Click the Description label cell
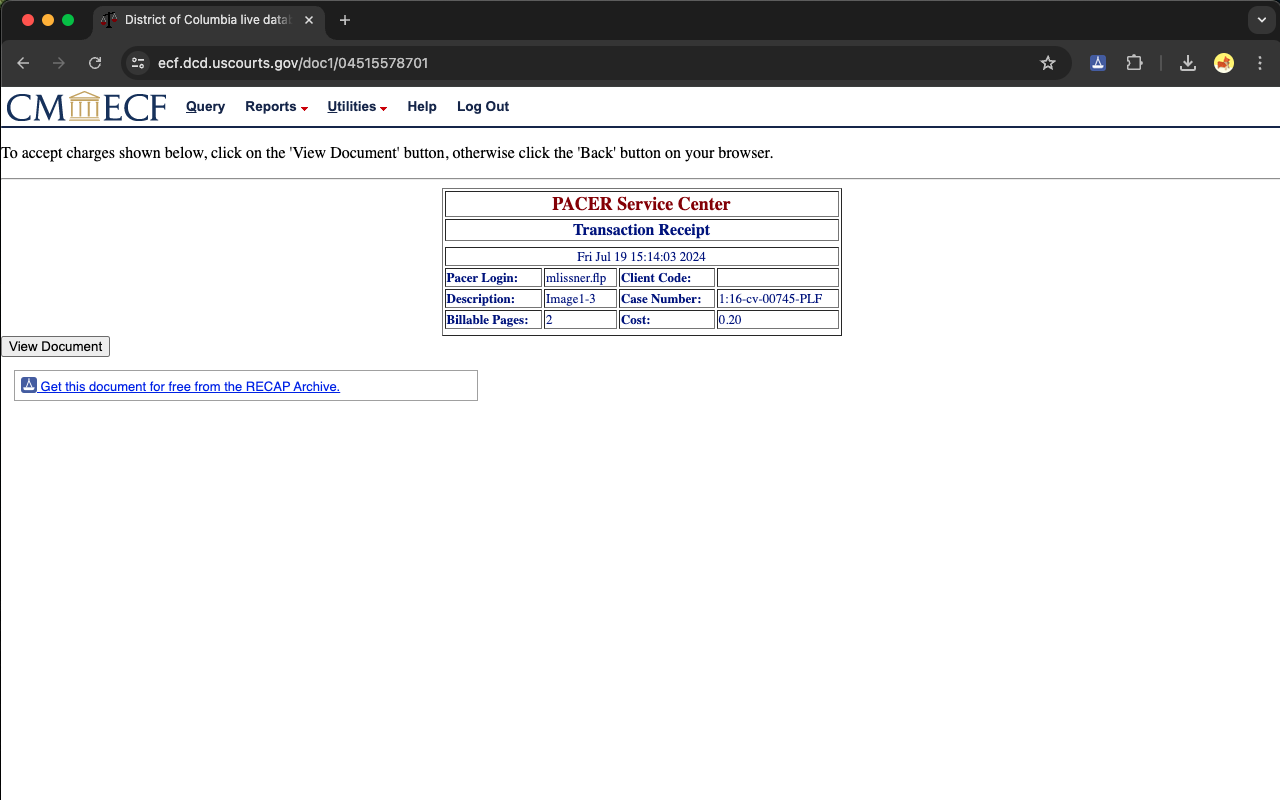This screenshot has width=1280, height=800. tap(493, 299)
